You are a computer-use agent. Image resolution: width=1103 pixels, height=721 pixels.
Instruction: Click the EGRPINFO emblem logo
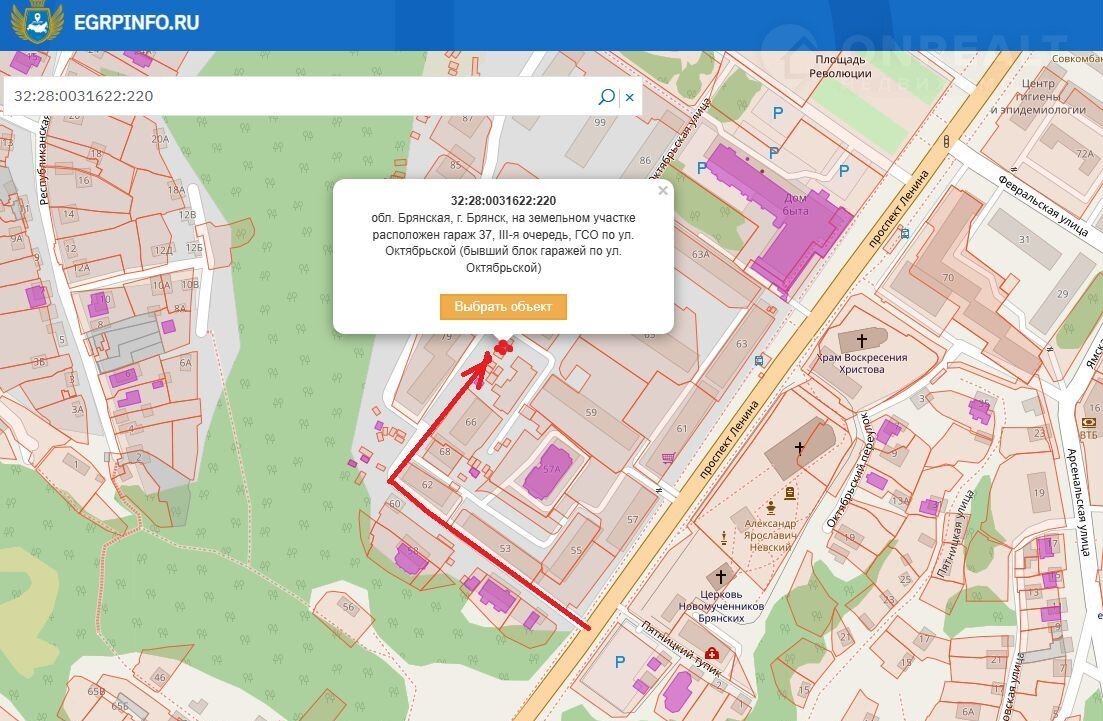(x=37, y=23)
